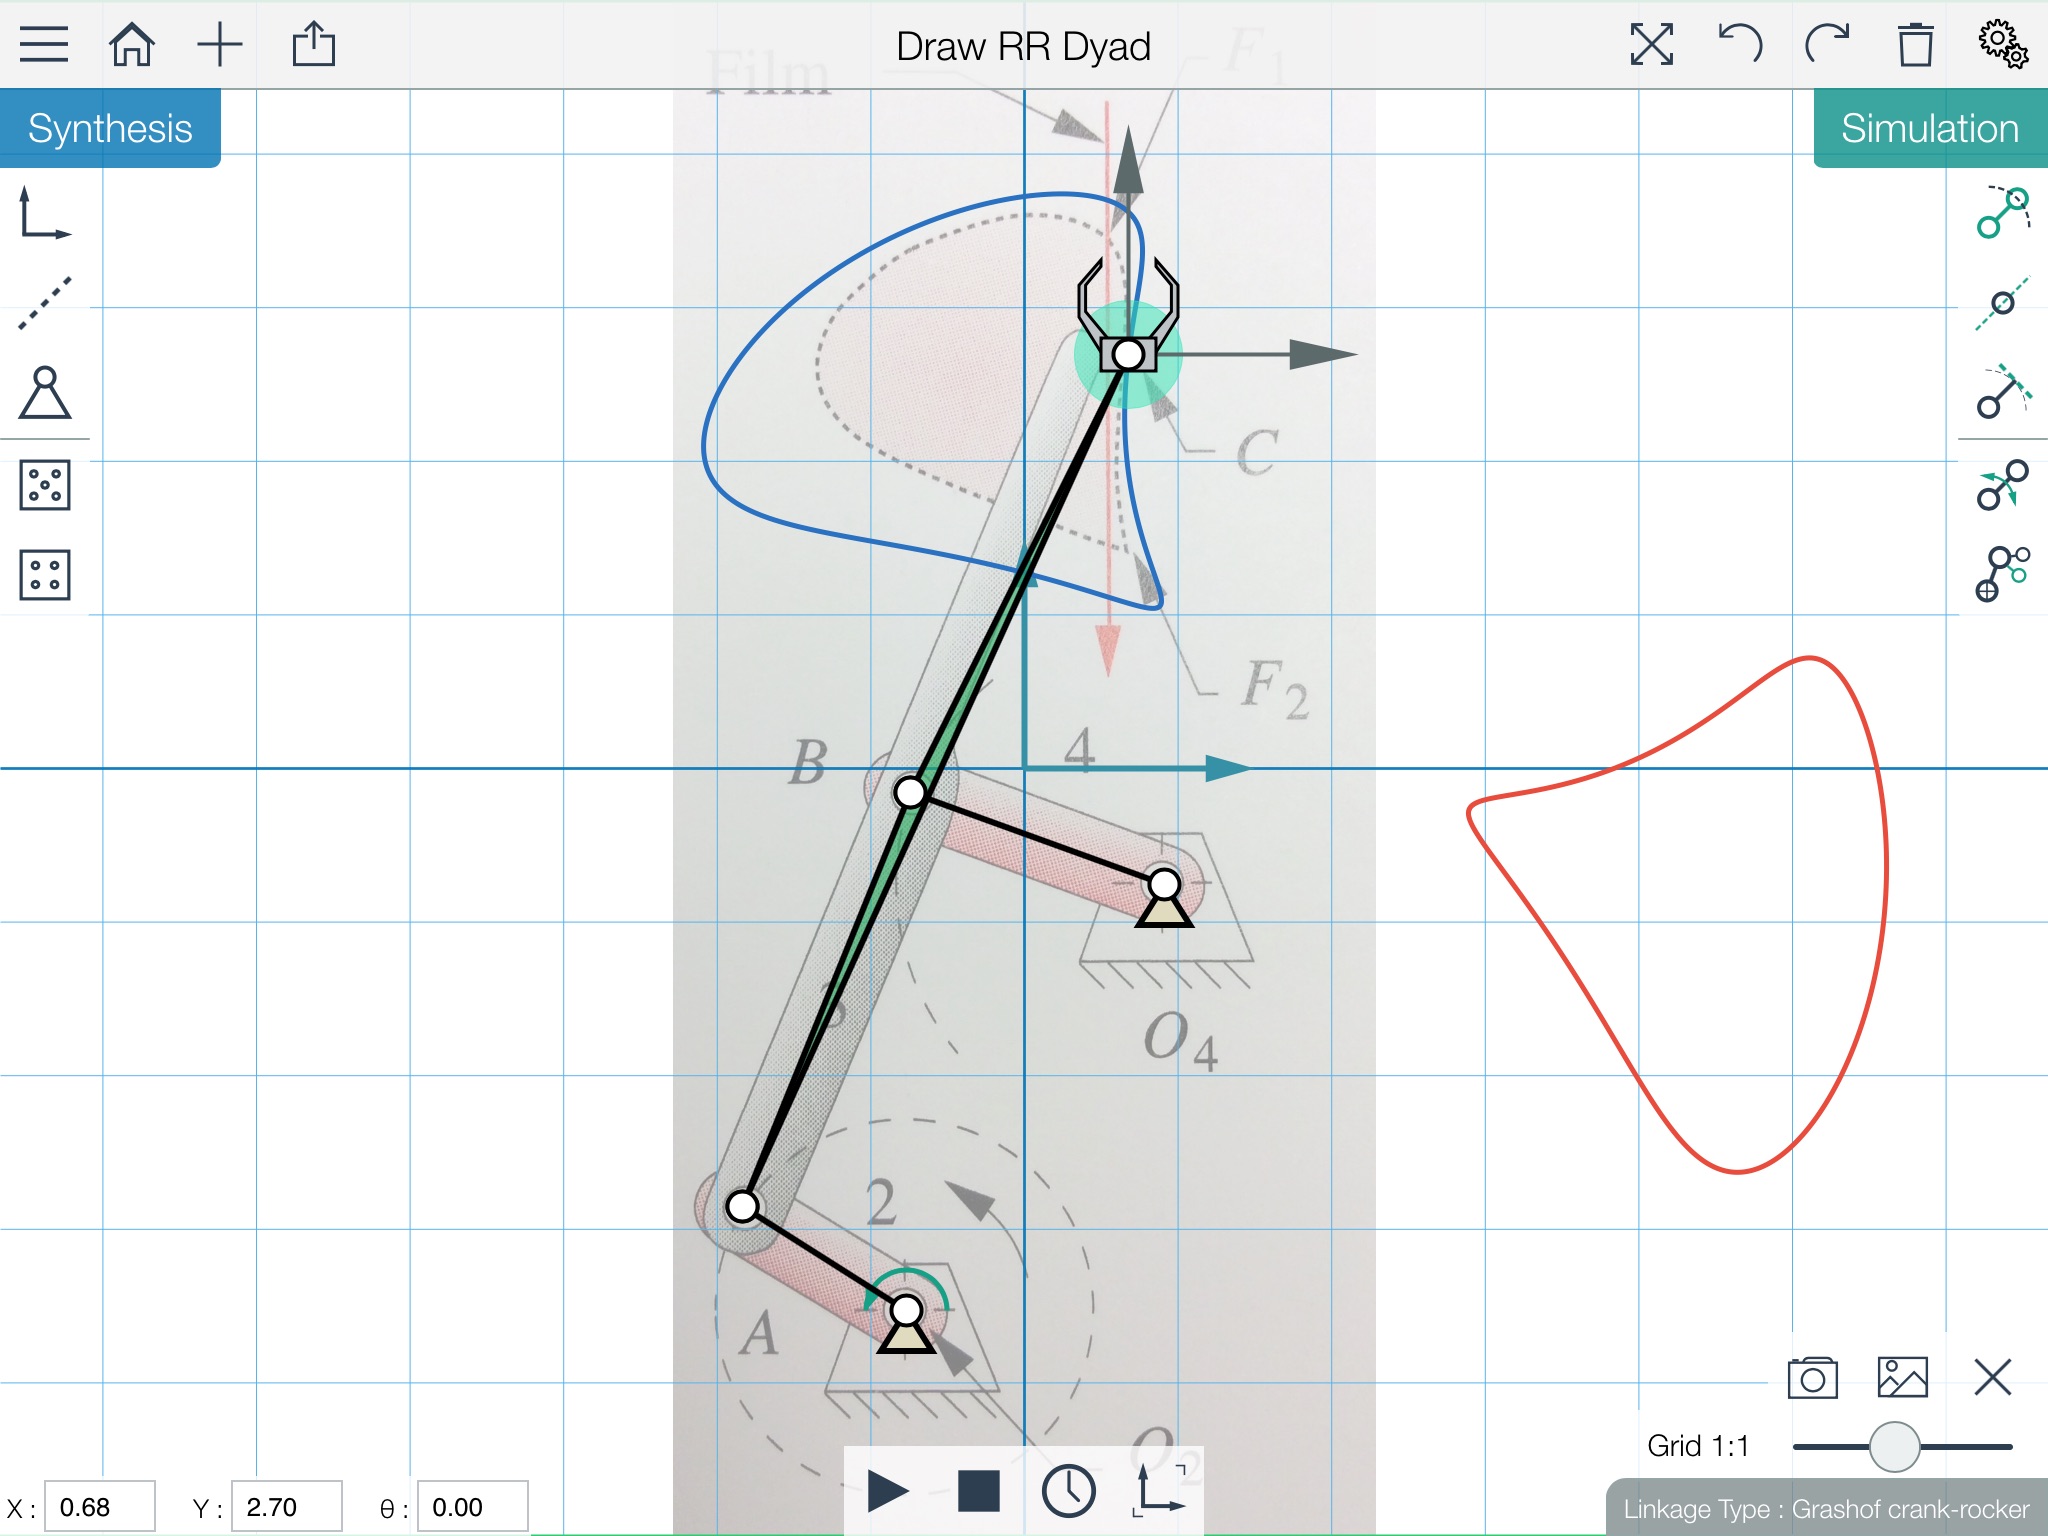The image size is (2048, 1536).
Task: Redo the last action
Action: [1827, 45]
